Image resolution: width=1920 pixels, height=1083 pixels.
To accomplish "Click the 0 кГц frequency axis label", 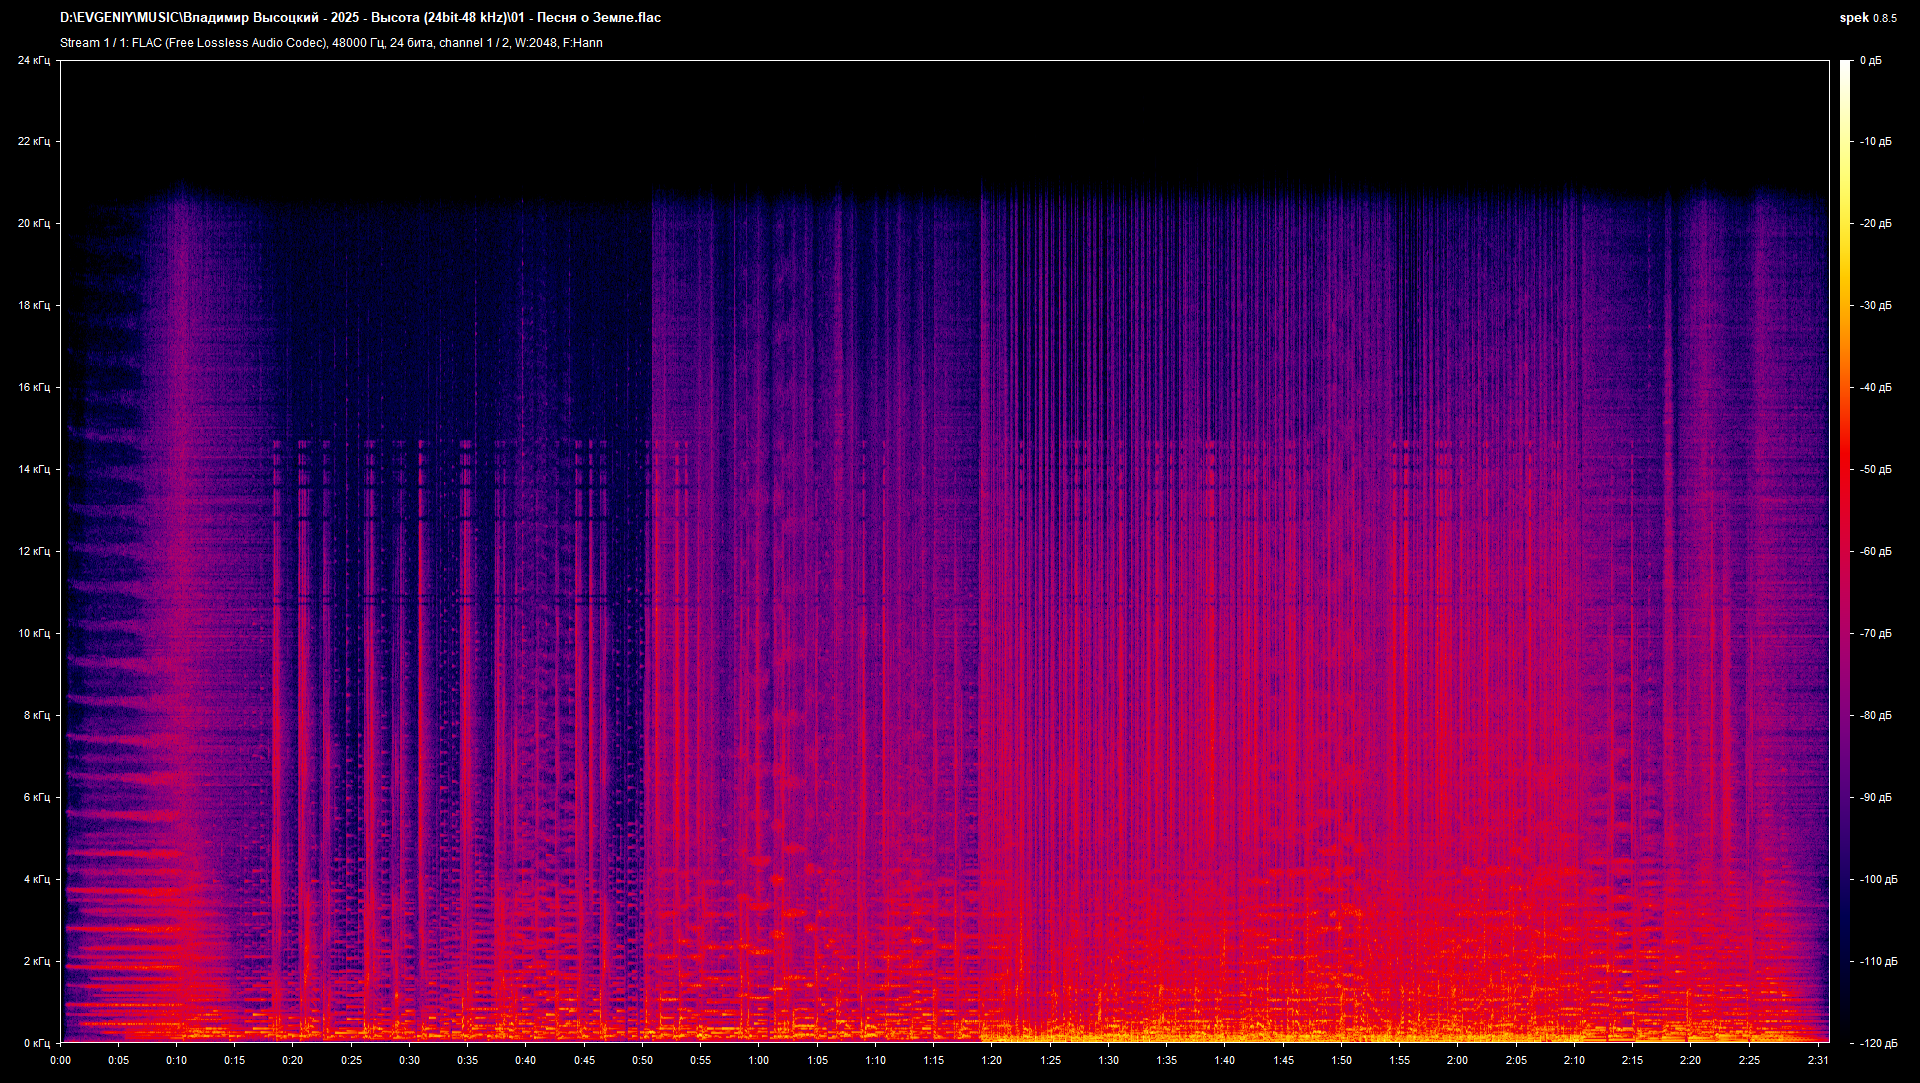I will point(36,1043).
